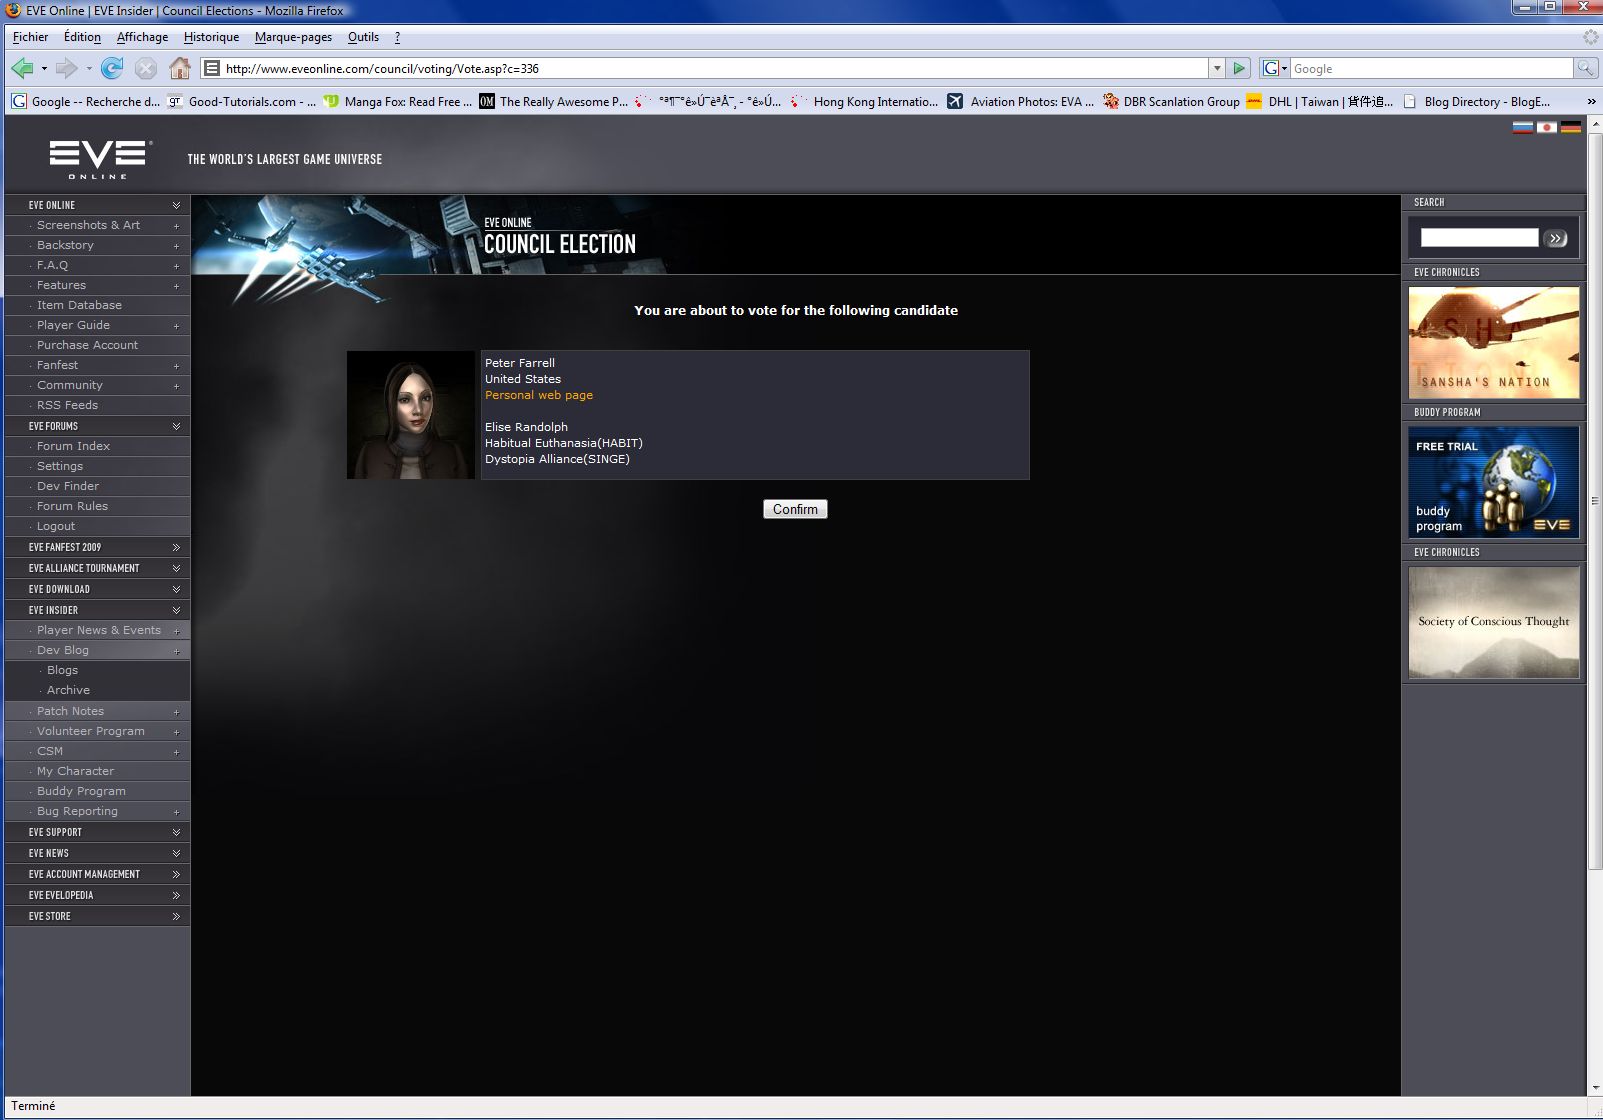
Task: Open the Sansha's Nation chronicle thumbnail
Action: tap(1494, 342)
